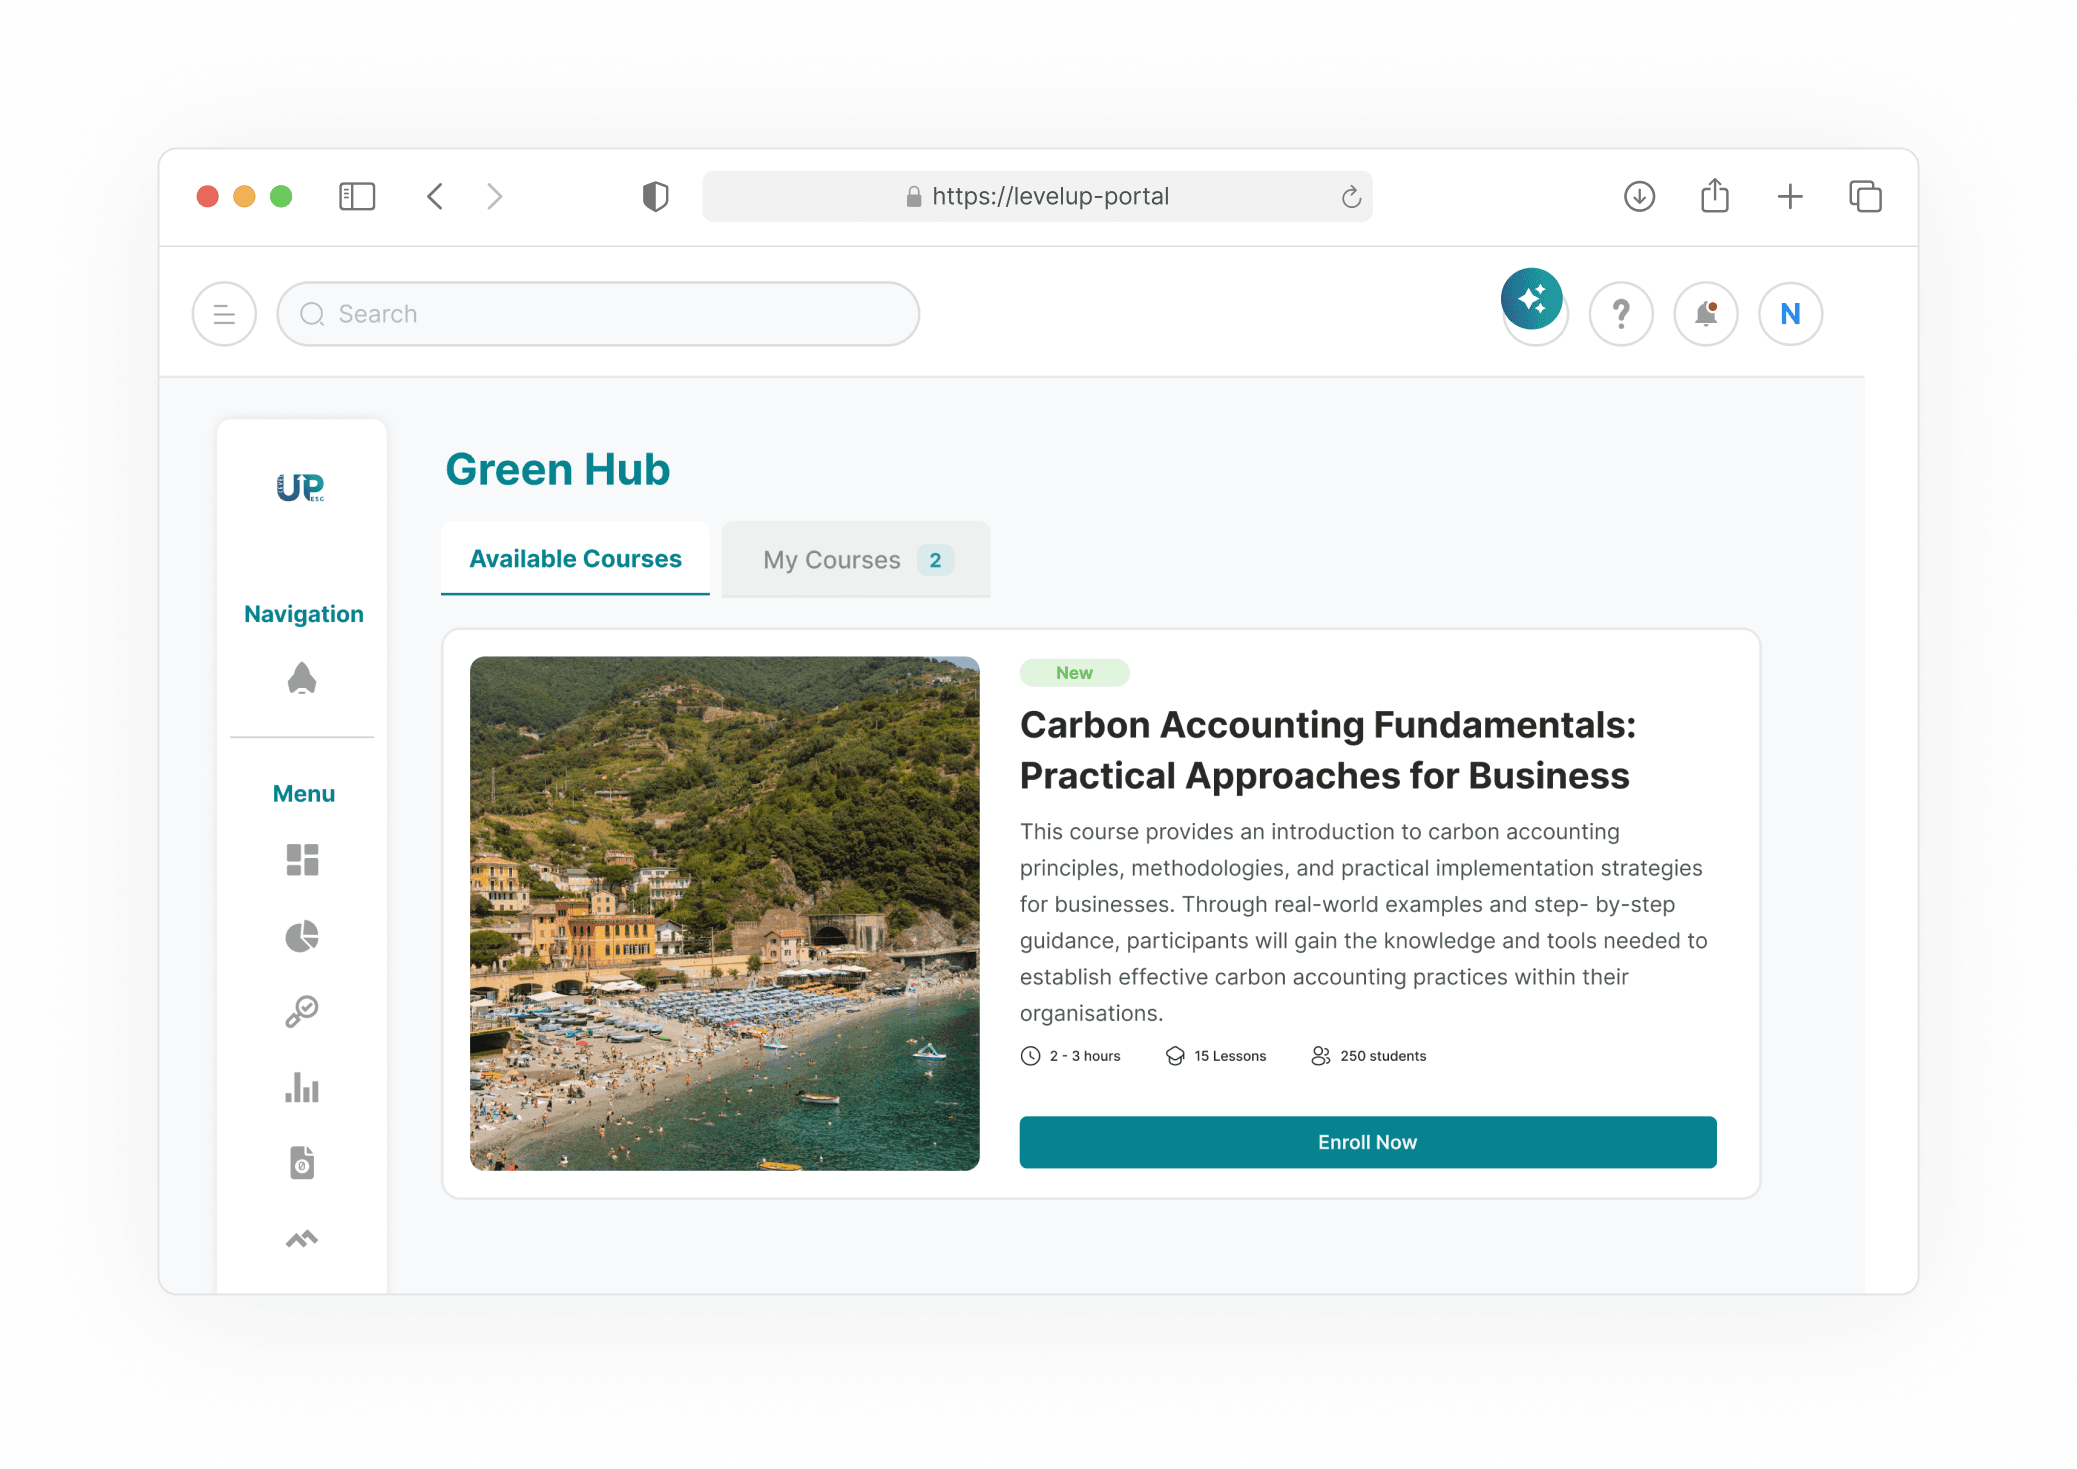2077x1469 pixels.
Task: Collapse sidebar with the double chevron icon
Action: [302, 1239]
